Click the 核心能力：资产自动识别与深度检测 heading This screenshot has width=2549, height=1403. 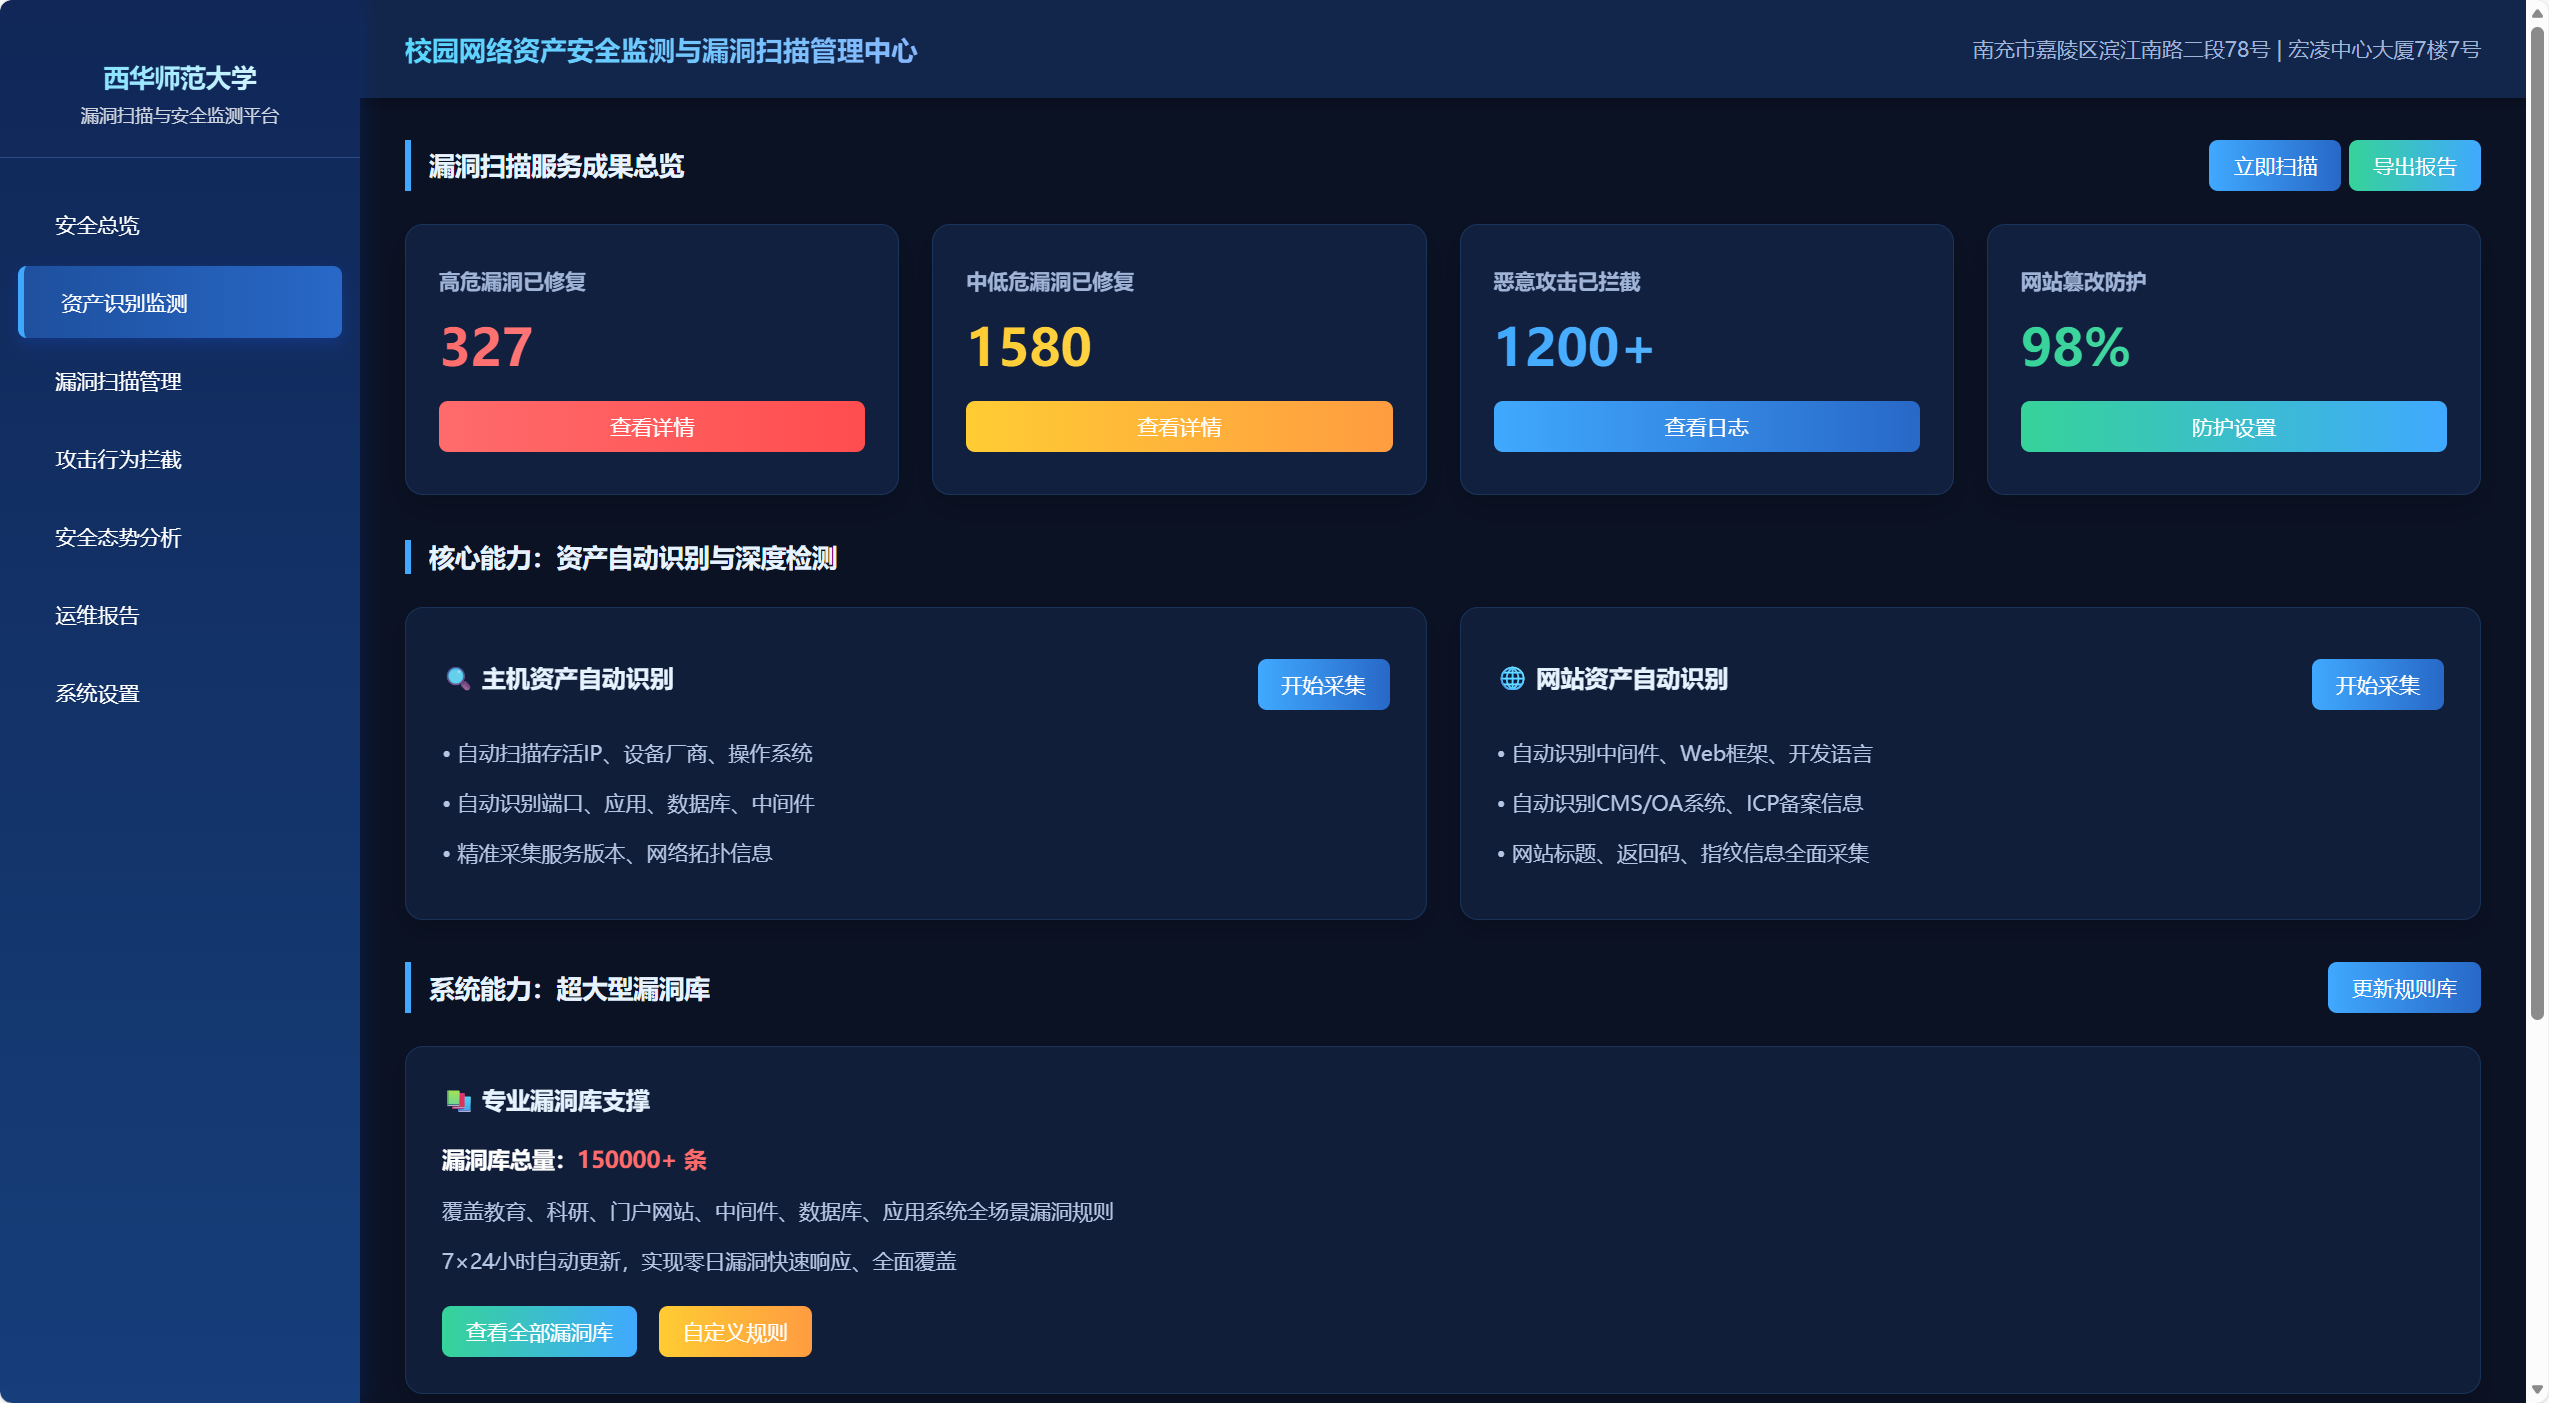tap(633, 558)
